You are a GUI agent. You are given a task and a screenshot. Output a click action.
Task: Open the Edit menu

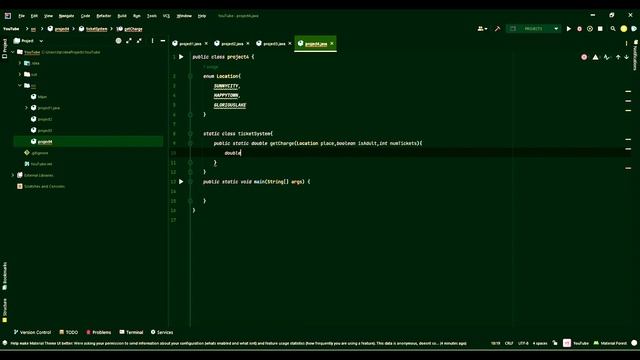click(34, 16)
